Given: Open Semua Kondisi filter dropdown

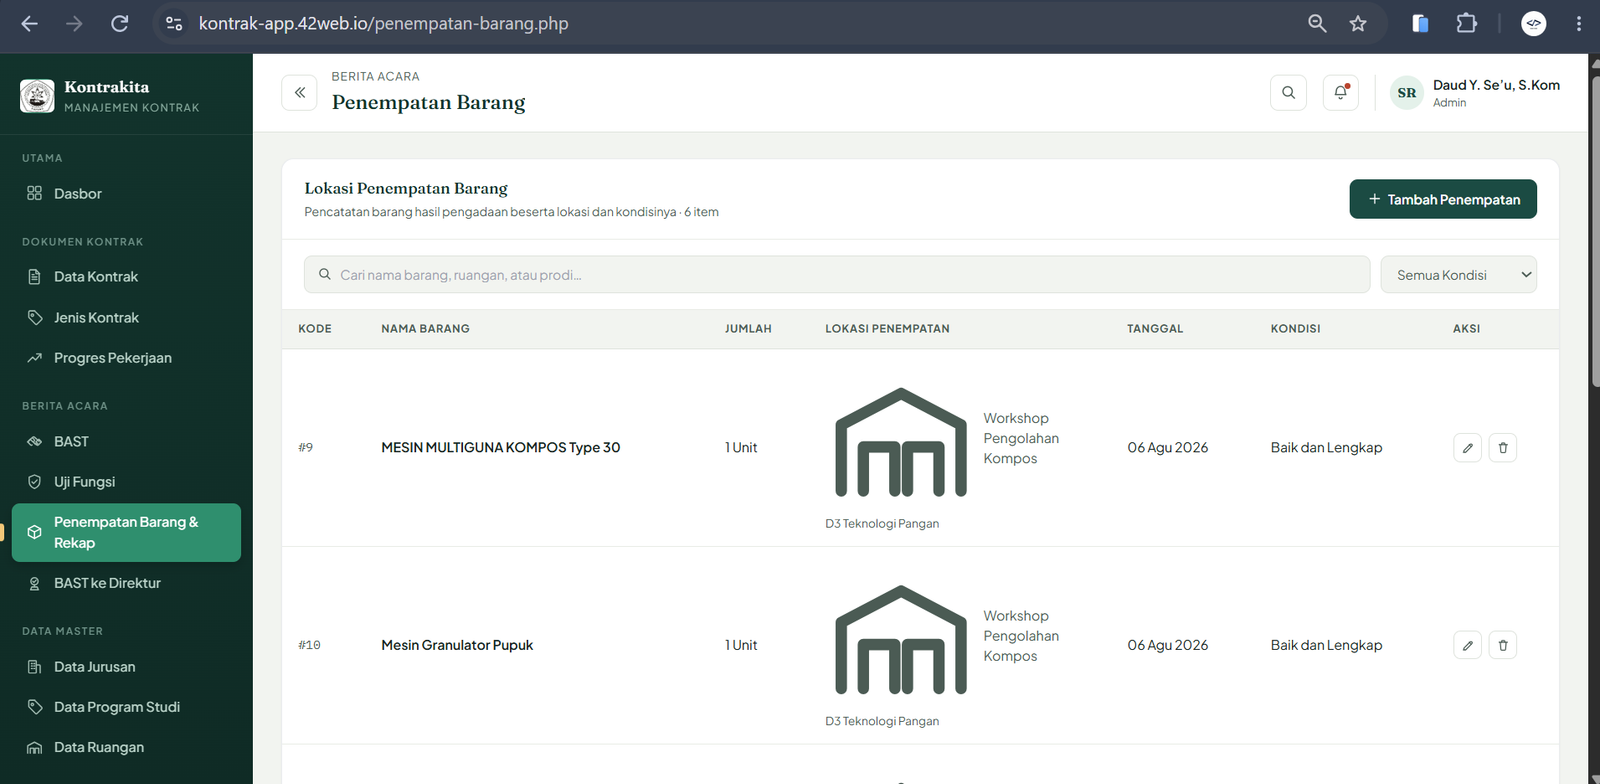Looking at the screenshot, I should (x=1458, y=275).
